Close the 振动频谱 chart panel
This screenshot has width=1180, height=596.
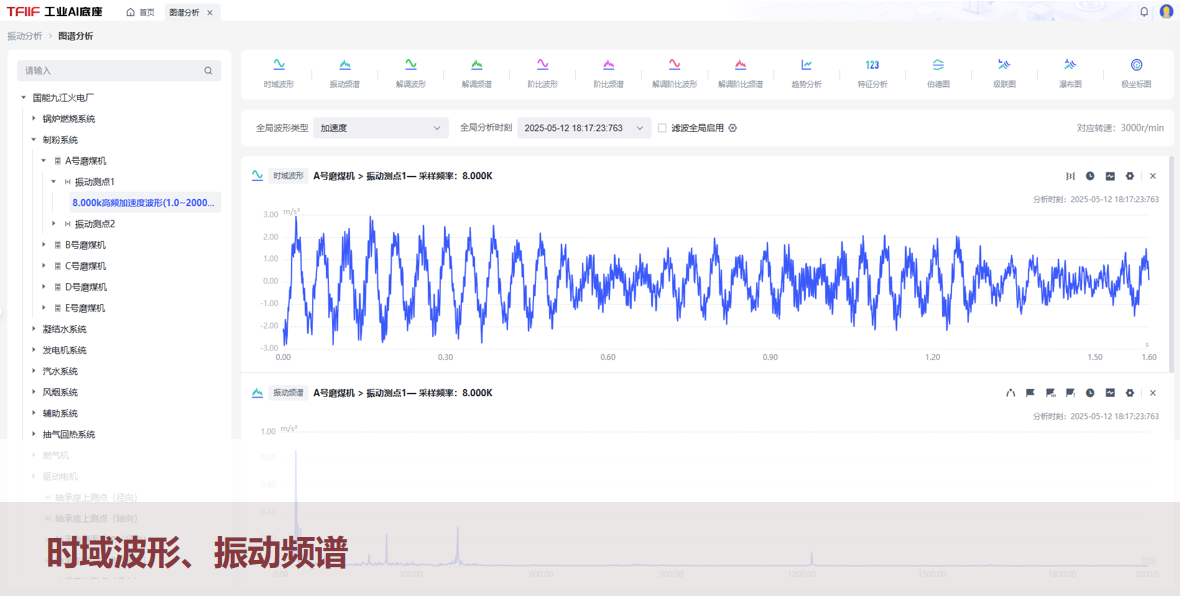[1153, 393]
